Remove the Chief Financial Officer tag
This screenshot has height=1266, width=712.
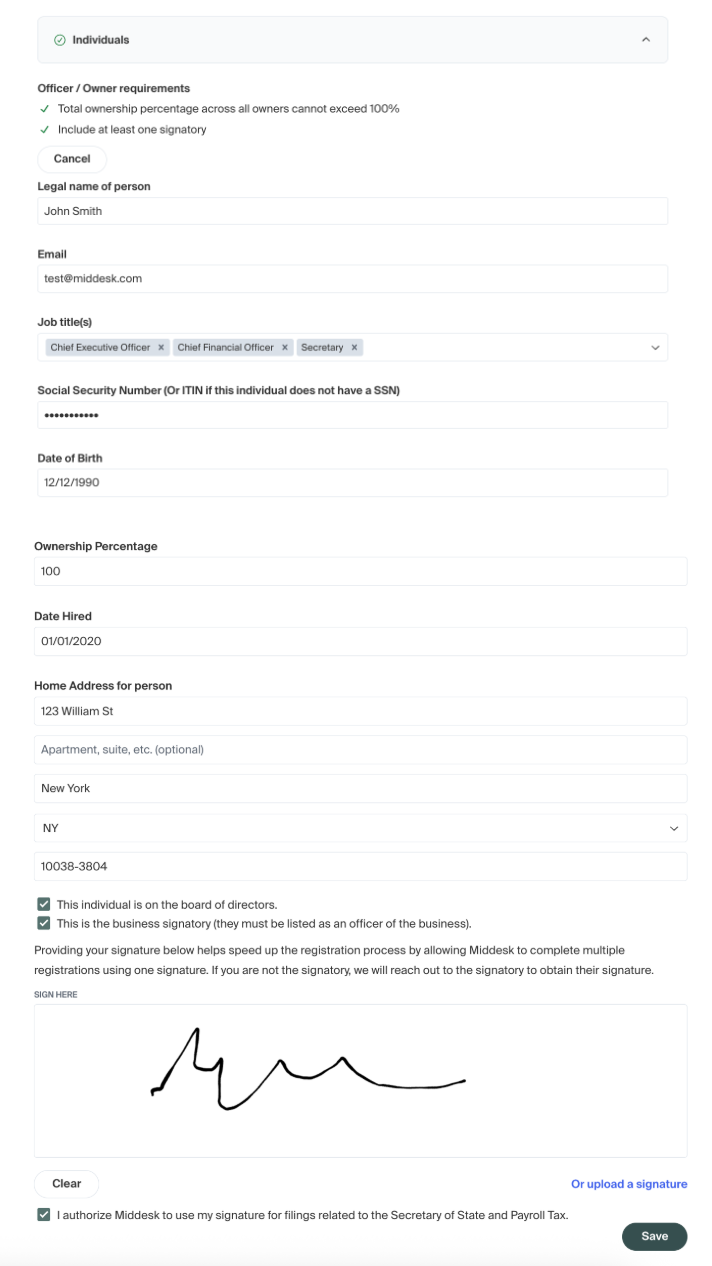coord(285,348)
